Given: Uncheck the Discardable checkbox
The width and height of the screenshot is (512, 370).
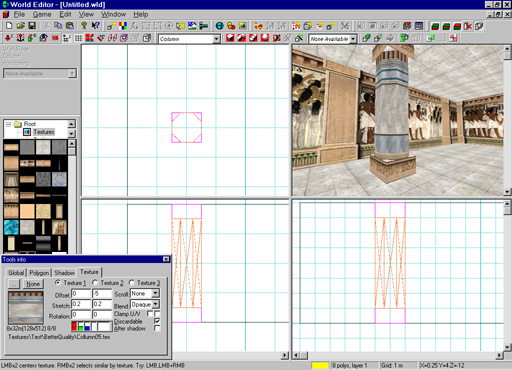Looking at the screenshot, I should [x=157, y=321].
